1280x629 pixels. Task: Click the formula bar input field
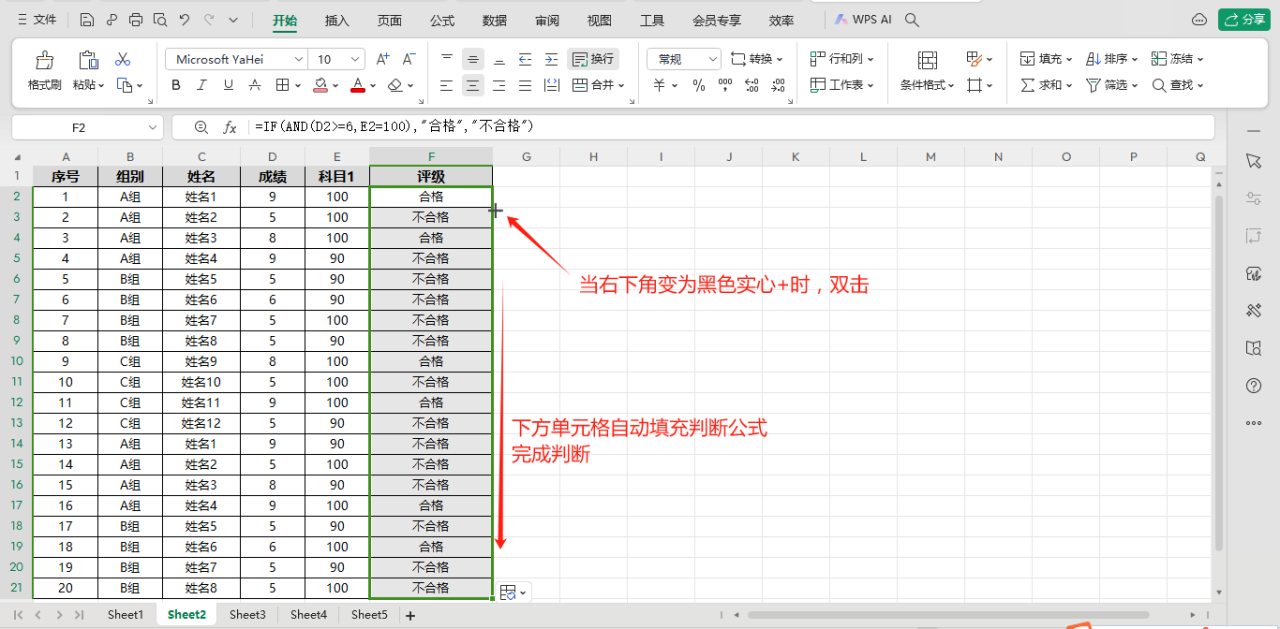[x=730, y=127]
